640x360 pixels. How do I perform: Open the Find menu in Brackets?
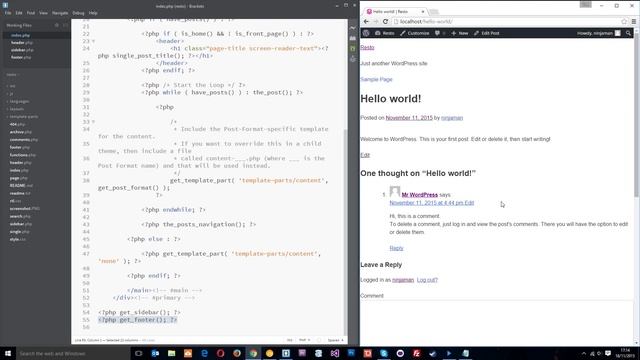point(31,13)
